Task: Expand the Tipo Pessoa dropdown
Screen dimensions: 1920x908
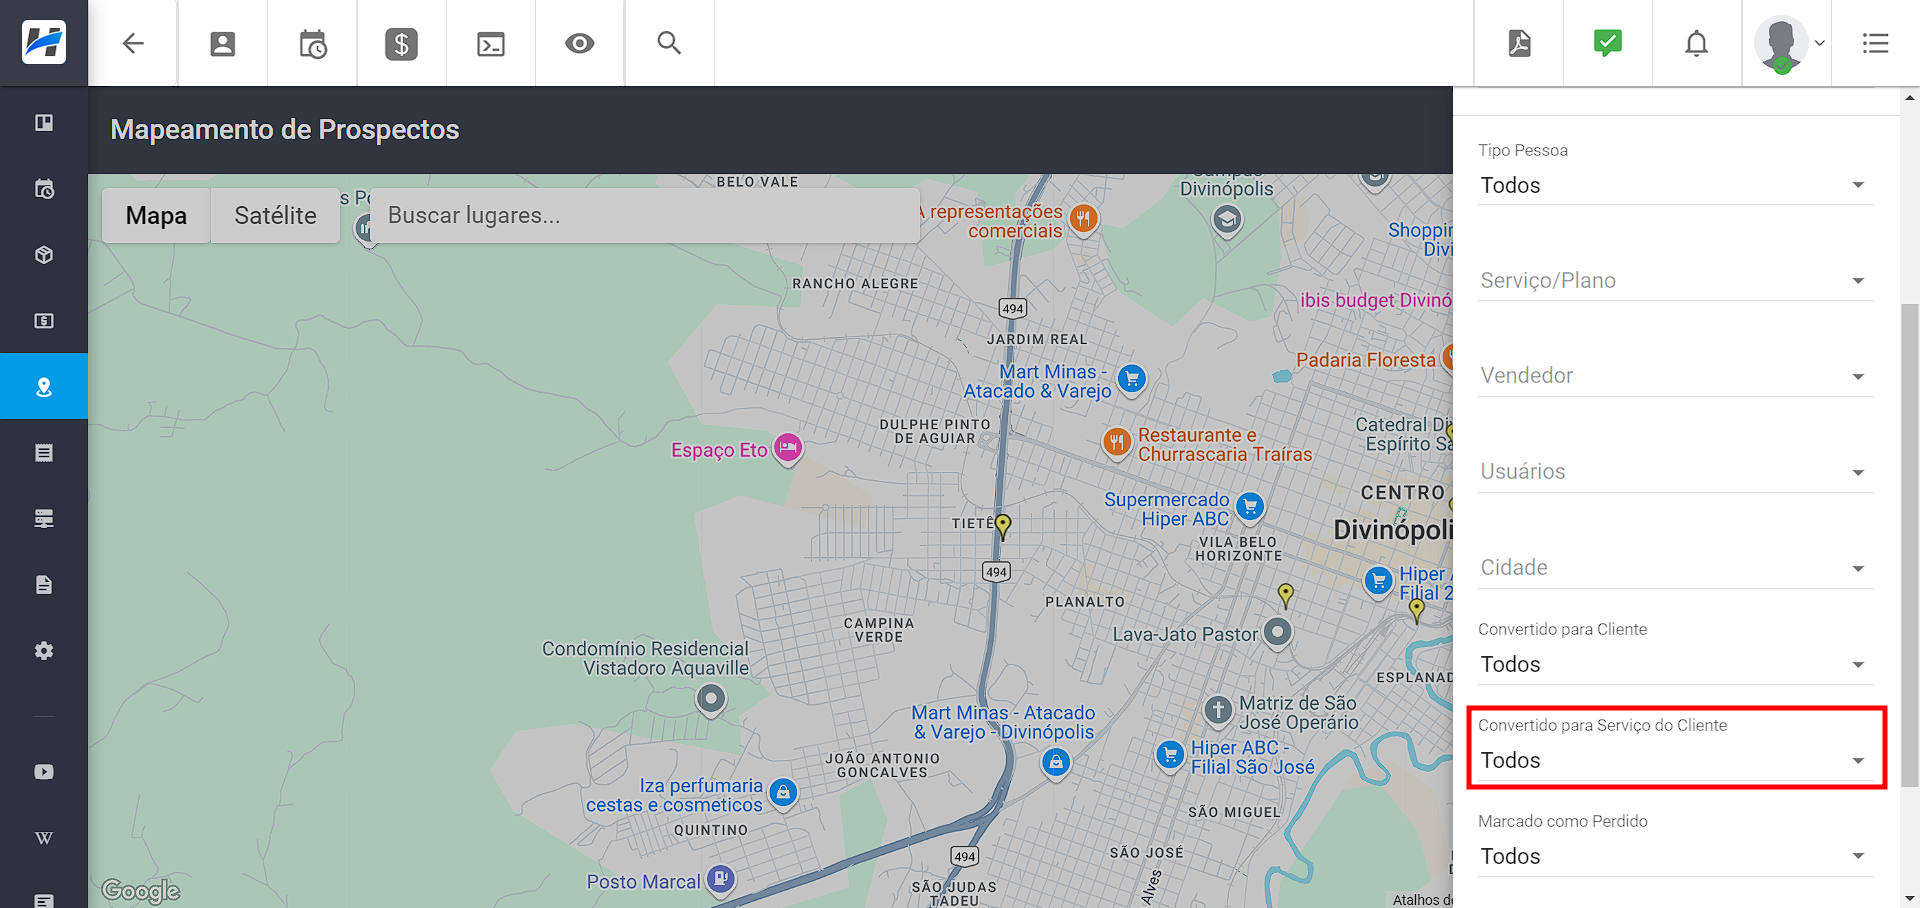Action: (x=1675, y=185)
